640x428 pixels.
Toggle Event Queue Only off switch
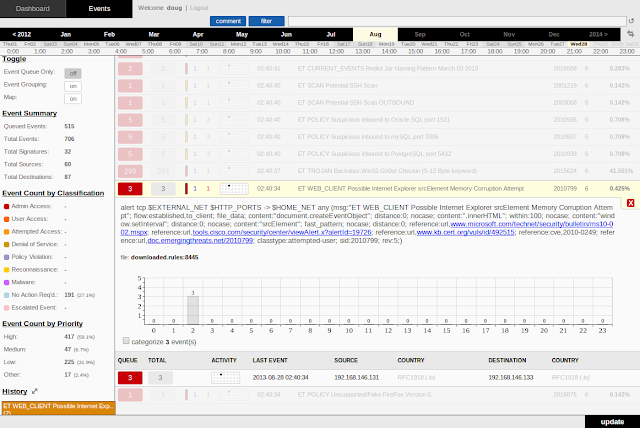click(73, 73)
